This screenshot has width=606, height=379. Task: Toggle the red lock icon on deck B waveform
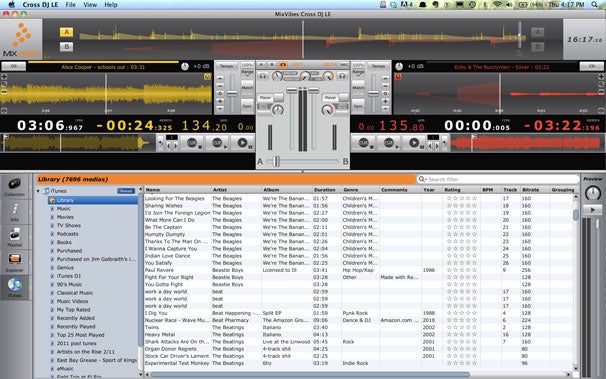click(398, 77)
